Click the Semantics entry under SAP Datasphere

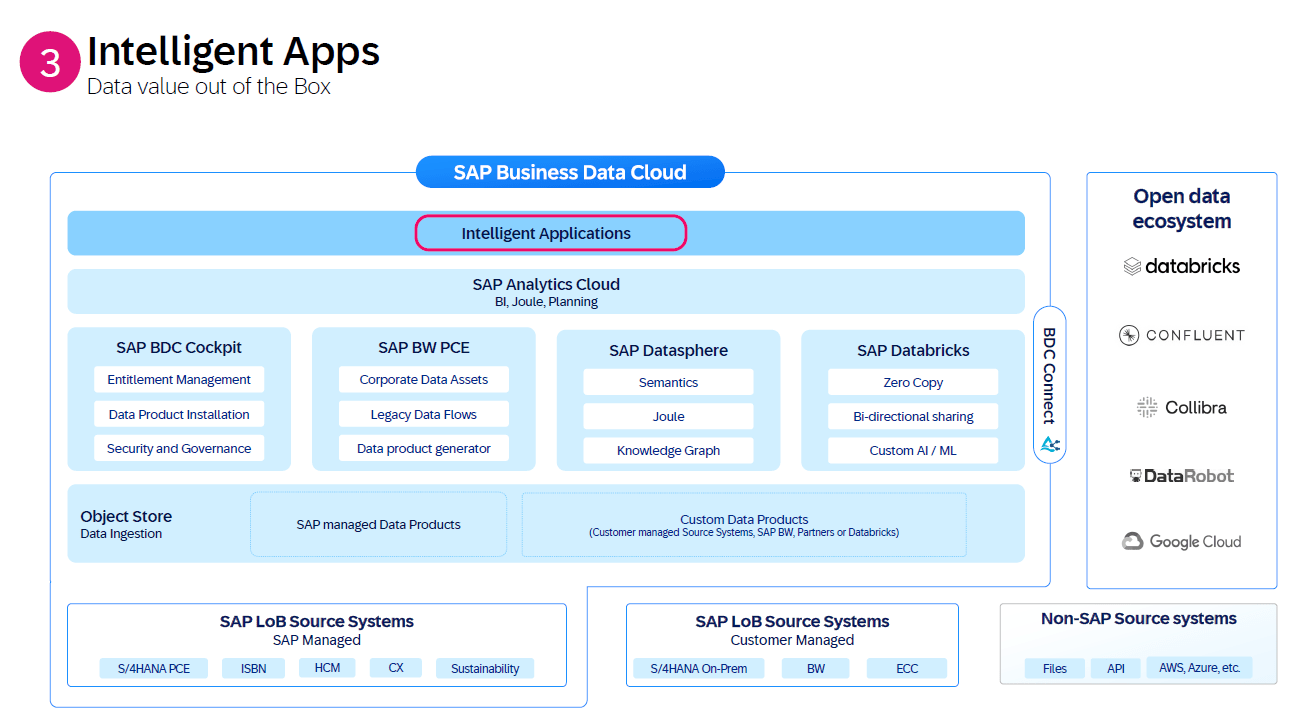coord(667,382)
